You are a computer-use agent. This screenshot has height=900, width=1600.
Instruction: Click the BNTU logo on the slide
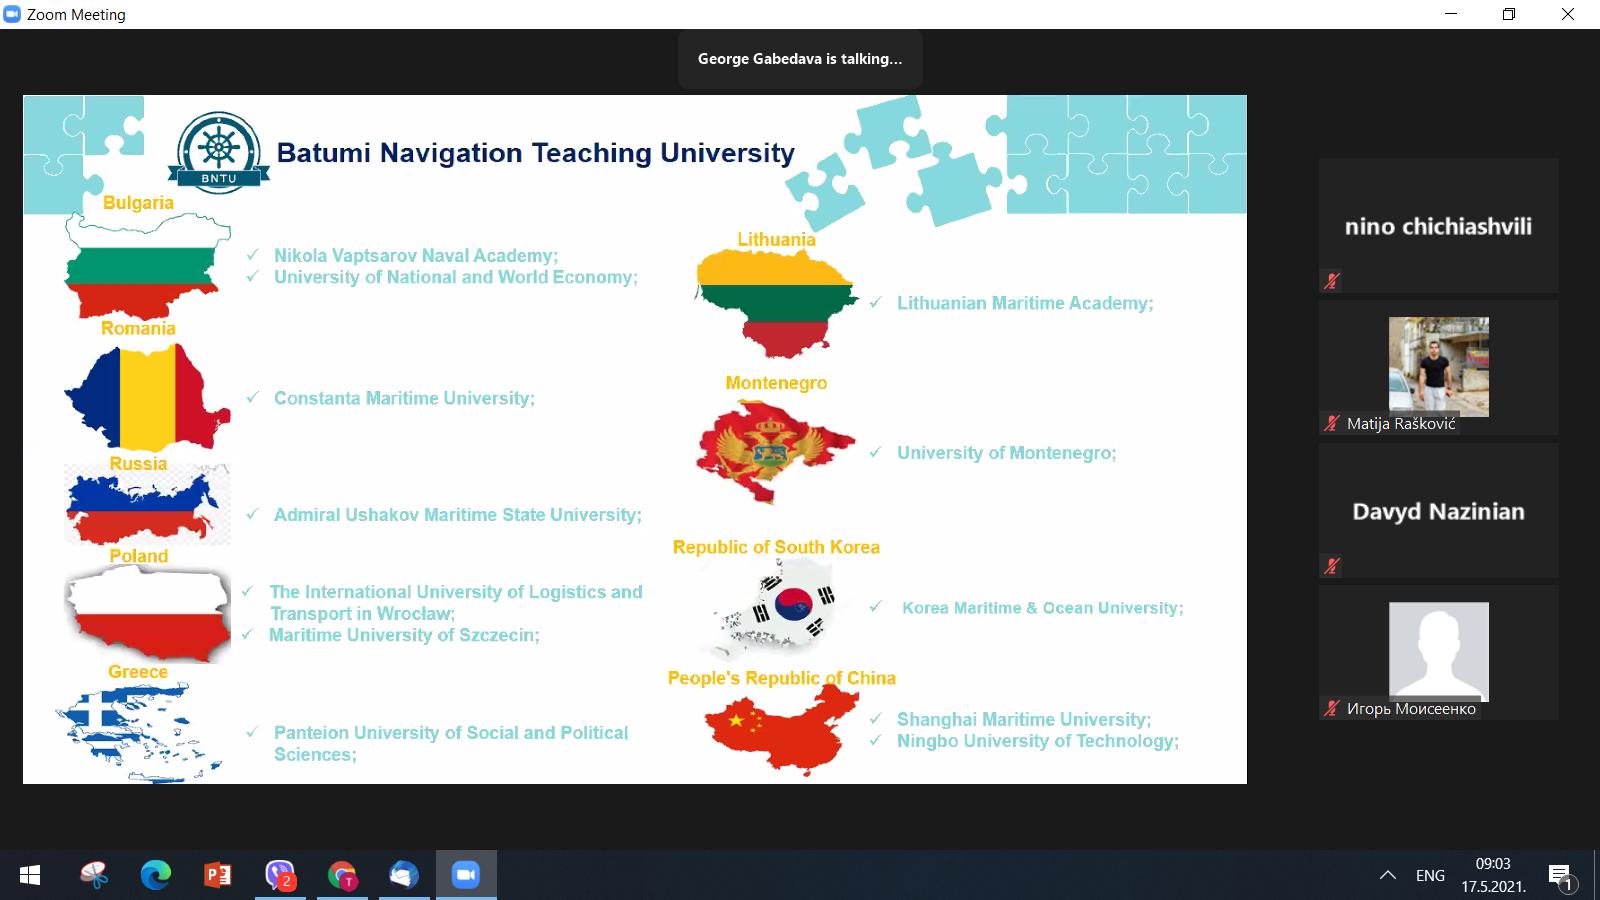[219, 151]
